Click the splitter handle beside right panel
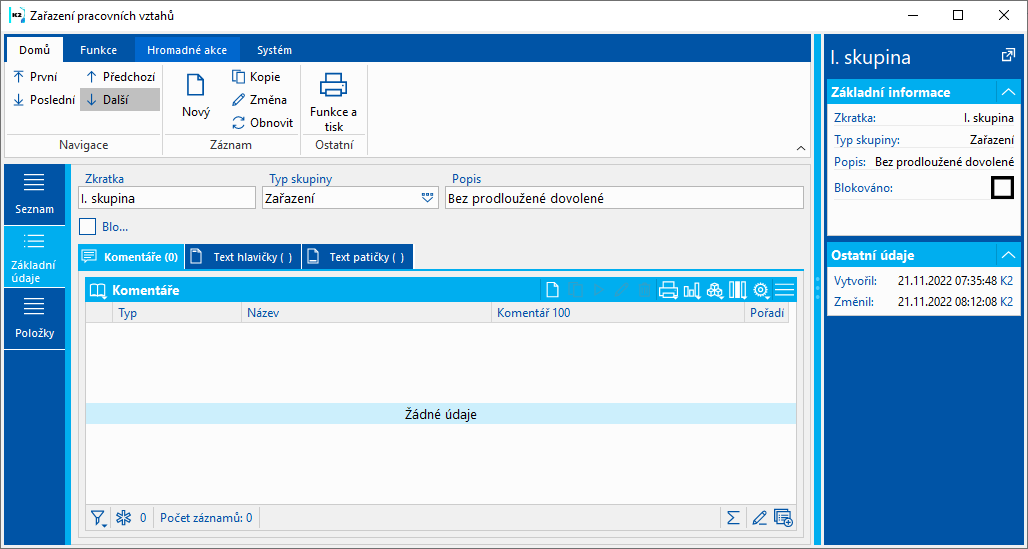Viewport: 1028px width, 549px height. click(818, 288)
